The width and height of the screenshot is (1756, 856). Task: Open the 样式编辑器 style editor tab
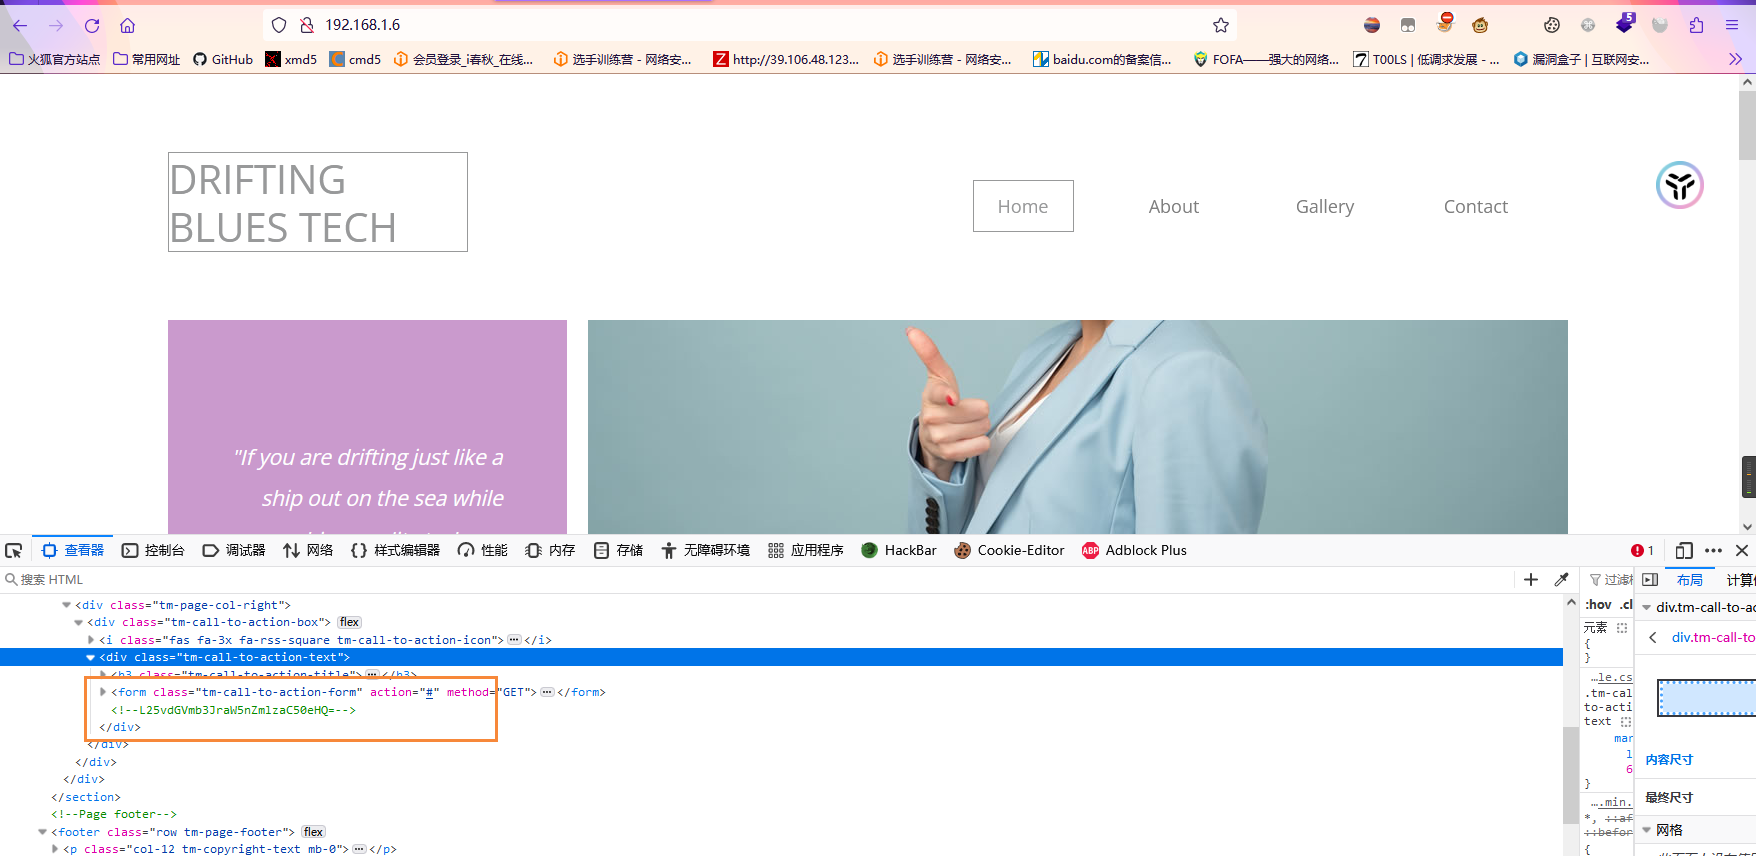[395, 550]
